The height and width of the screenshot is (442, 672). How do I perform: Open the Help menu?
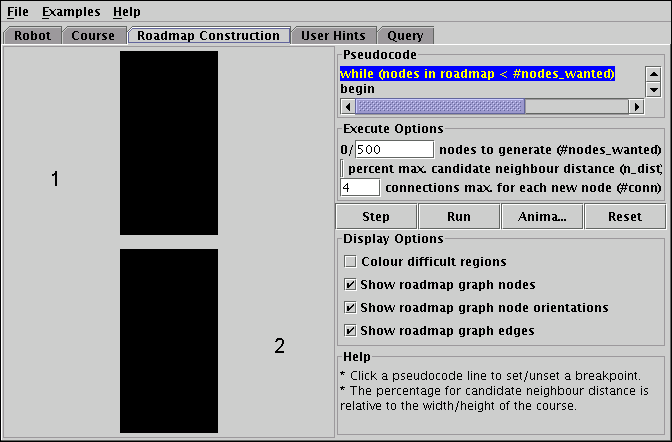[x=127, y=12]
